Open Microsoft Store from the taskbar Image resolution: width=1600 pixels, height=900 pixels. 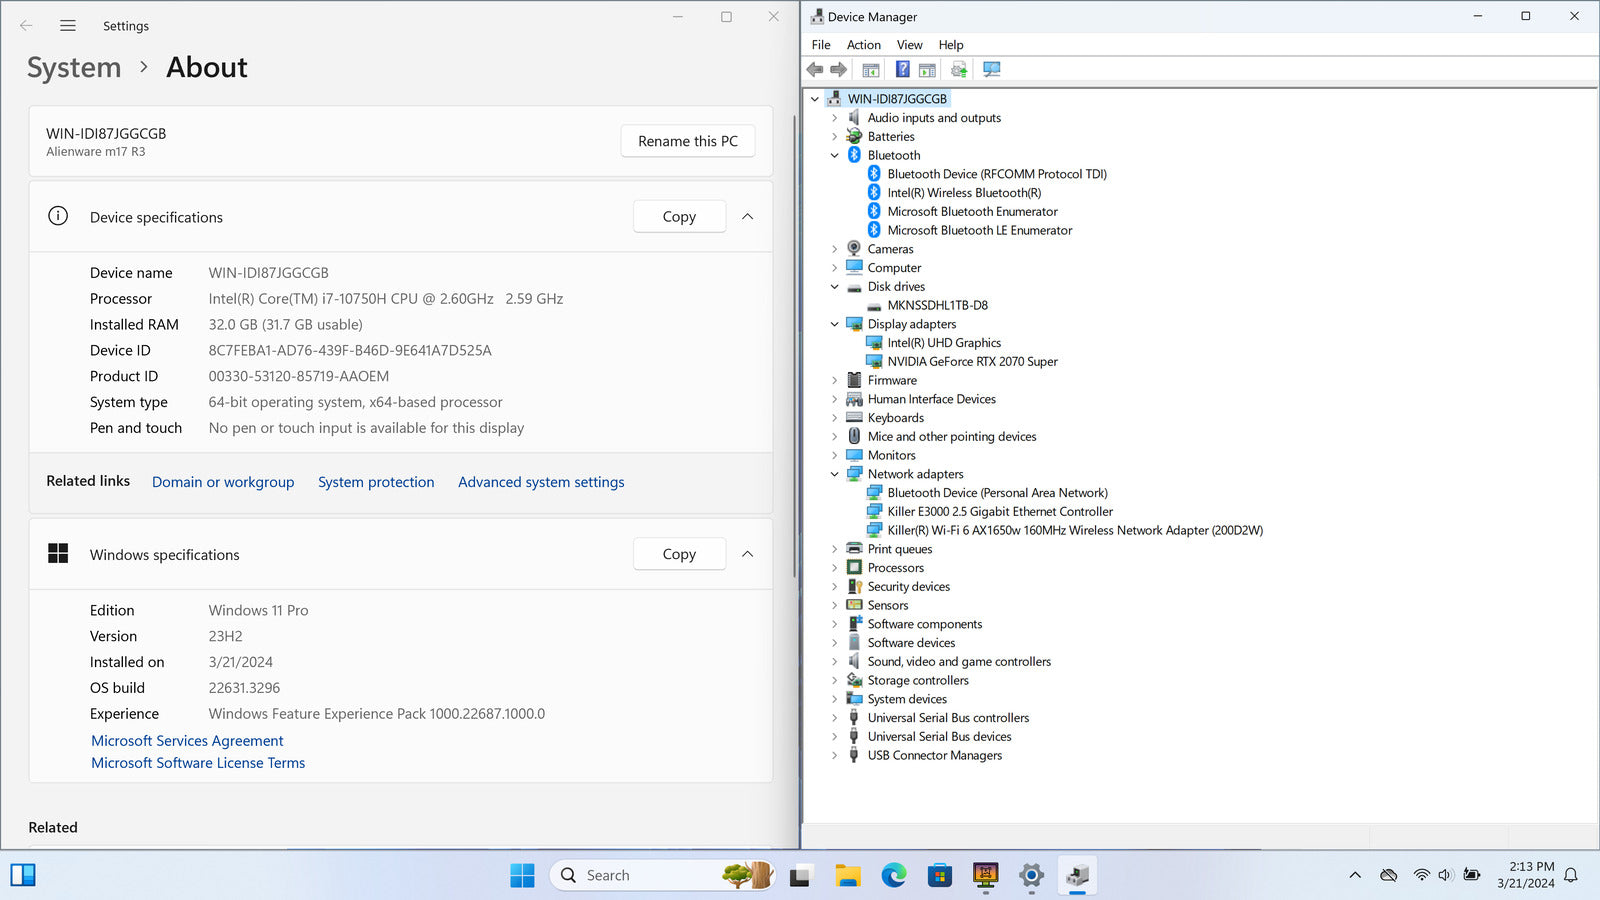click(x=940, y=875)
